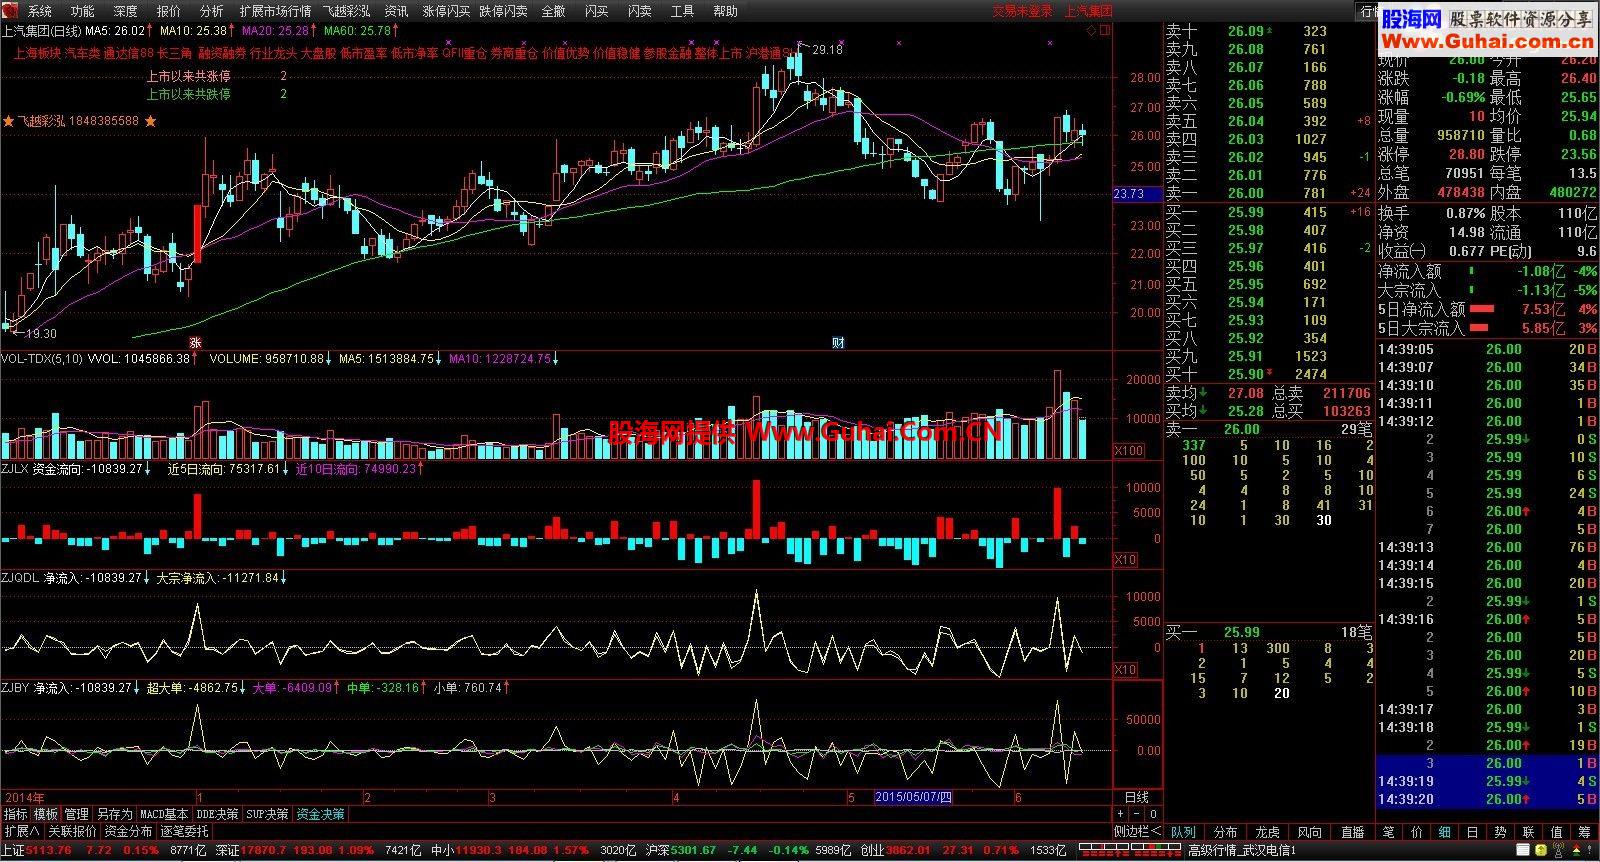
Task: Open the 关联报价 tab
Action: click(72, 831)
